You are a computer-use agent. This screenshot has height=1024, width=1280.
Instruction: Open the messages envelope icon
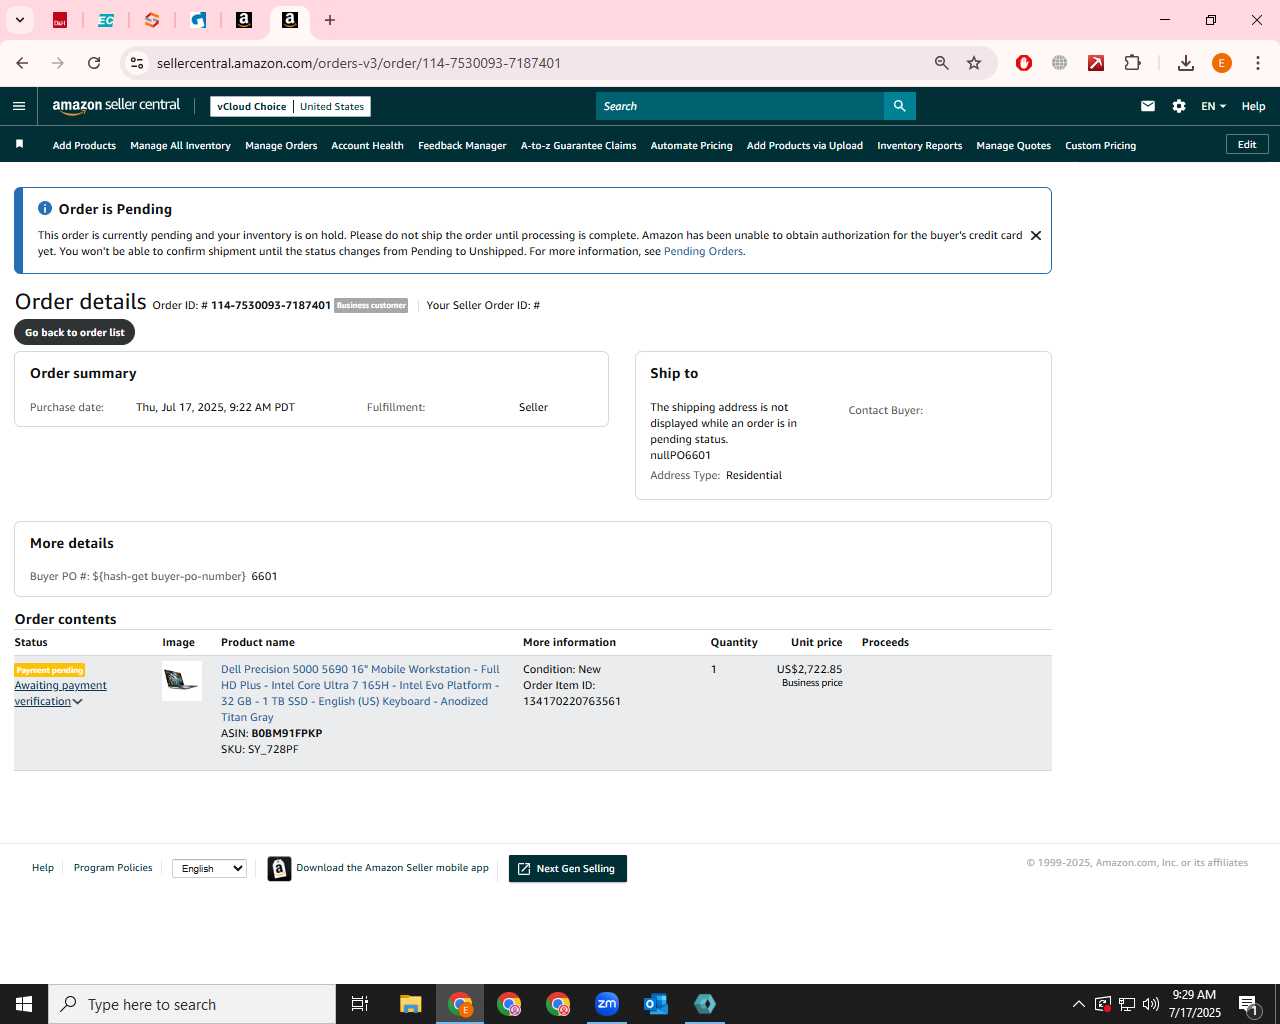click(1148, 106)
